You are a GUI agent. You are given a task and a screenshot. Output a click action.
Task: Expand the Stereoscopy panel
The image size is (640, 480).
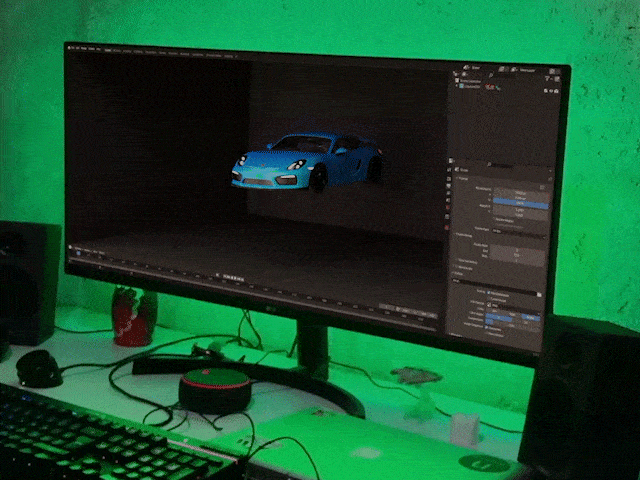(463, 268)
